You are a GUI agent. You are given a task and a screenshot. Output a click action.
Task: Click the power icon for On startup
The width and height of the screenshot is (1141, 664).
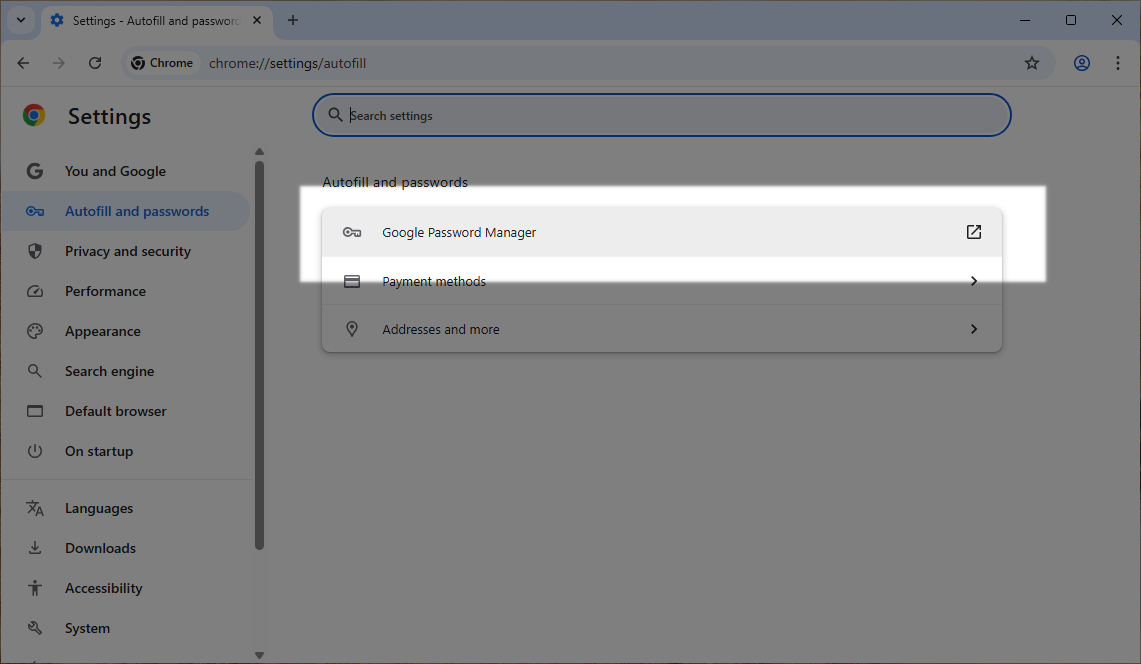pyautogui.click(x=34, y=451)
